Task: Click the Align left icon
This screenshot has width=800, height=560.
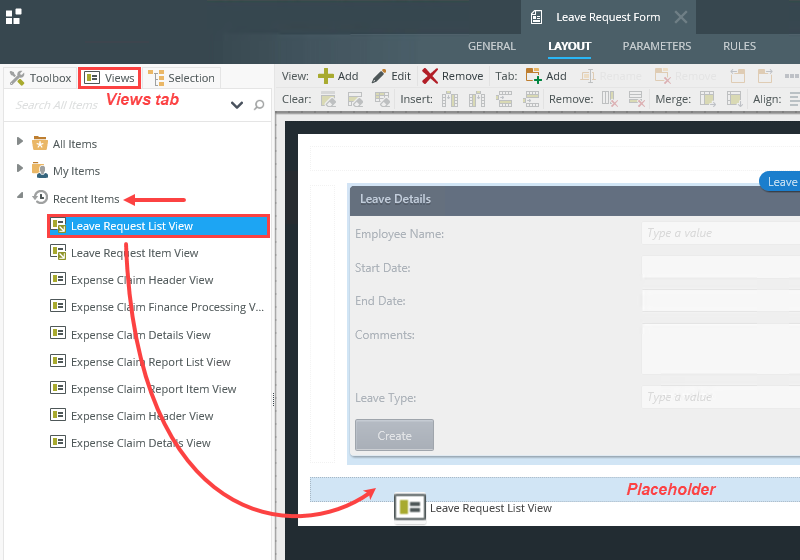Action: [x=794, y=99]
